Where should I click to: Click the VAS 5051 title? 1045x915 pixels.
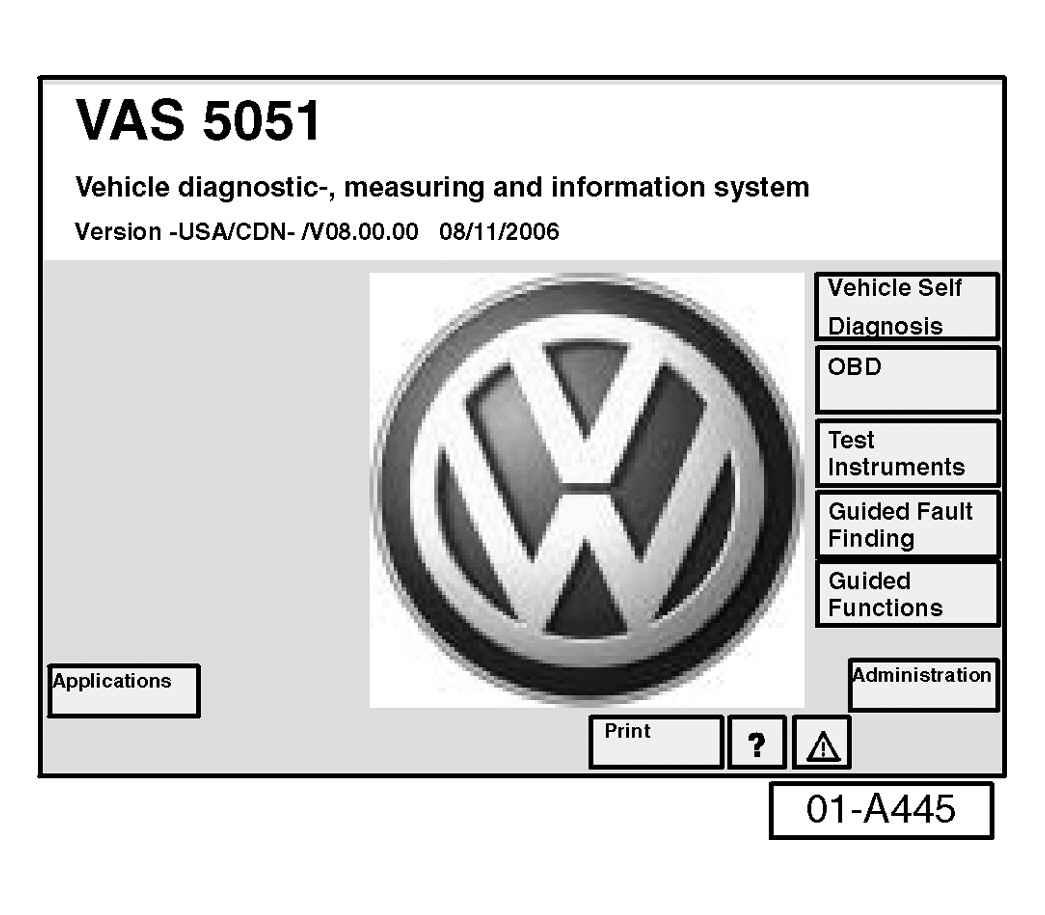(x=198, y=121)
